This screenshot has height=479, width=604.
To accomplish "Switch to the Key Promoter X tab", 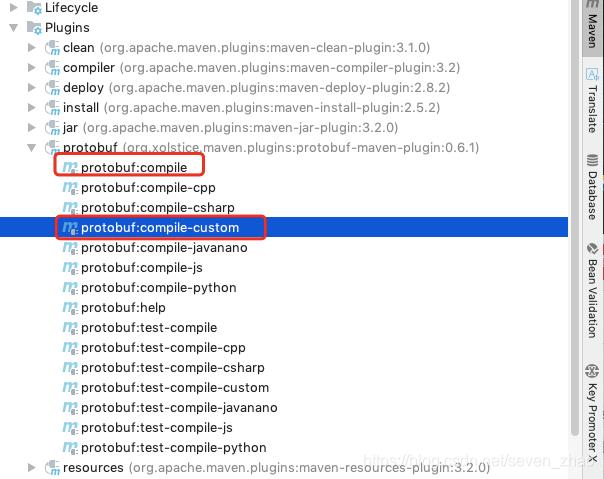I will click(x=592, y=413).
